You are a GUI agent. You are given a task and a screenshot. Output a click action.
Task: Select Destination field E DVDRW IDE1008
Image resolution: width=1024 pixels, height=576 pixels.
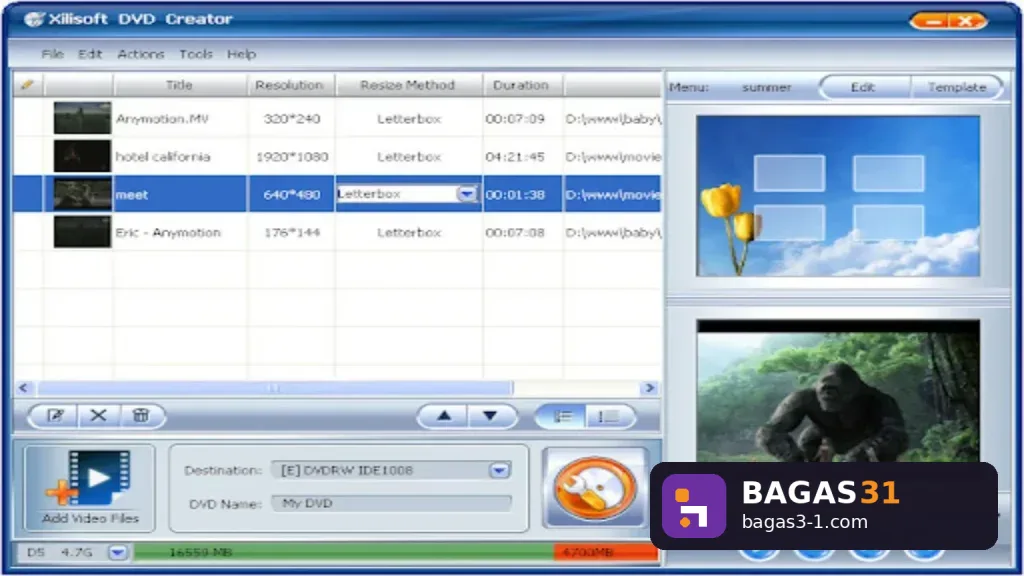(391, 470)
